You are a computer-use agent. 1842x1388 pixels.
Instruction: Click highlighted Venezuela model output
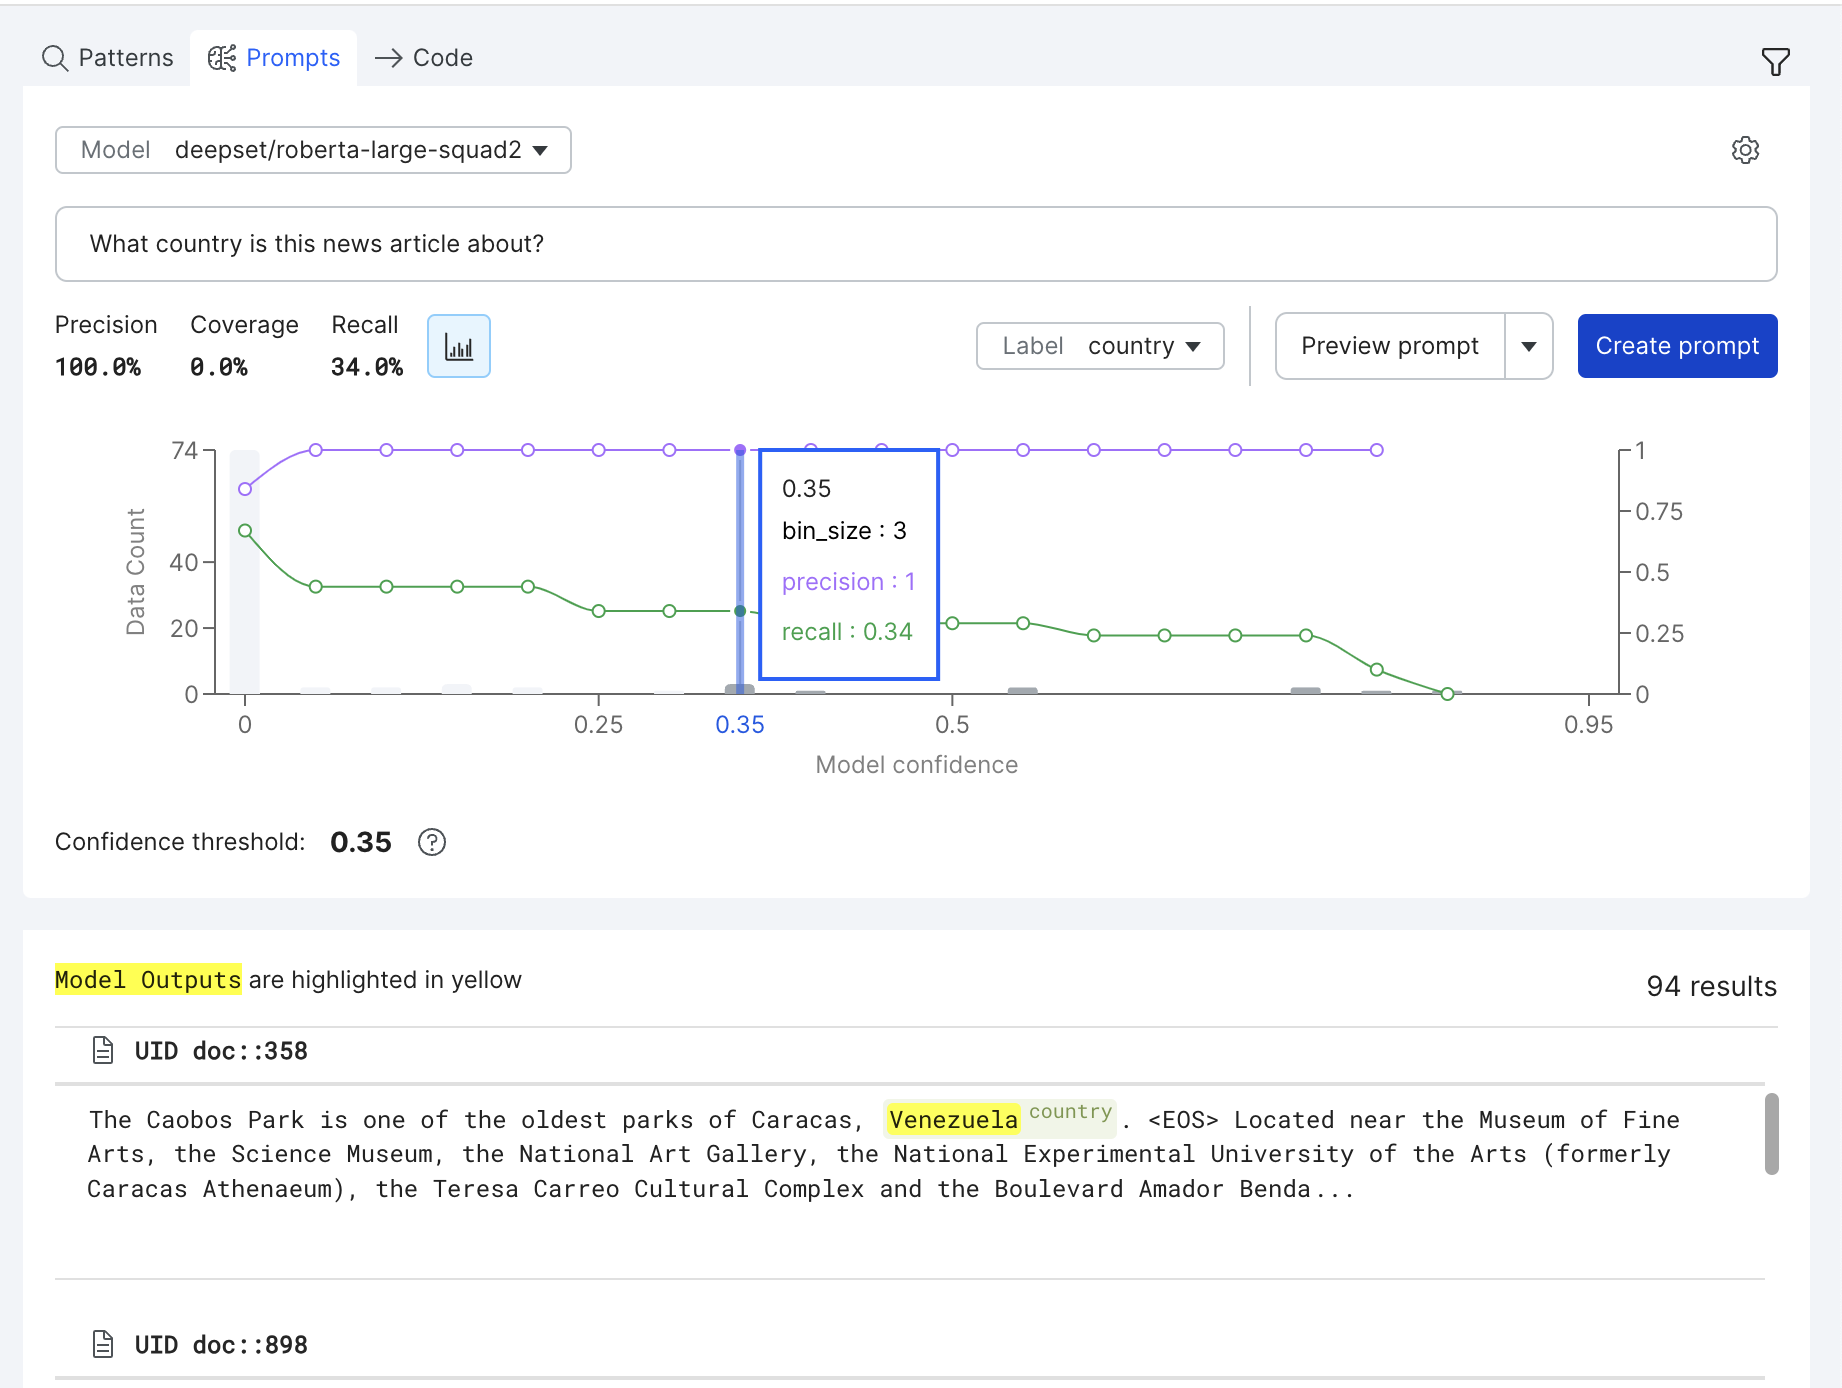click(953, 1120)
